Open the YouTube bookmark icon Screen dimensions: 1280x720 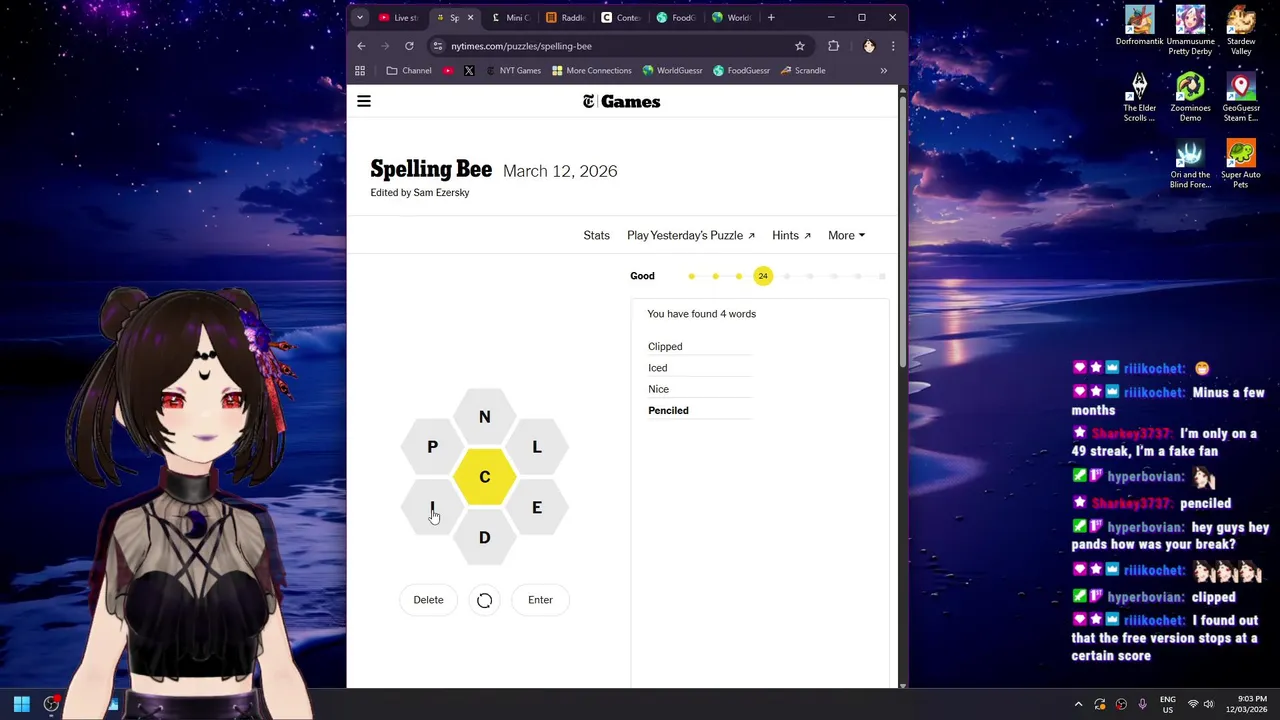[447, 71]
